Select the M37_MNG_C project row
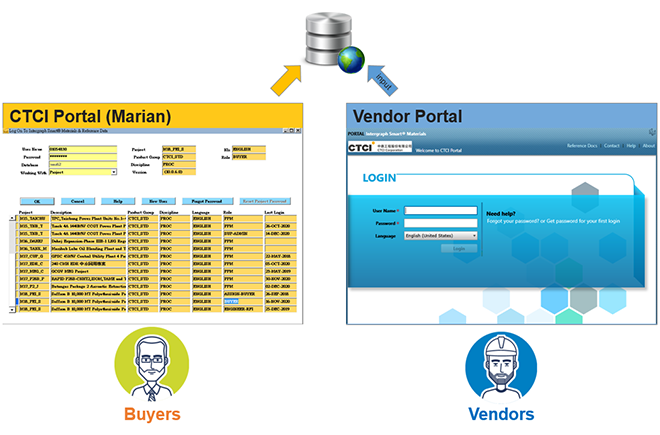Screen dimensions: 660x435 (x=157, y=271)
